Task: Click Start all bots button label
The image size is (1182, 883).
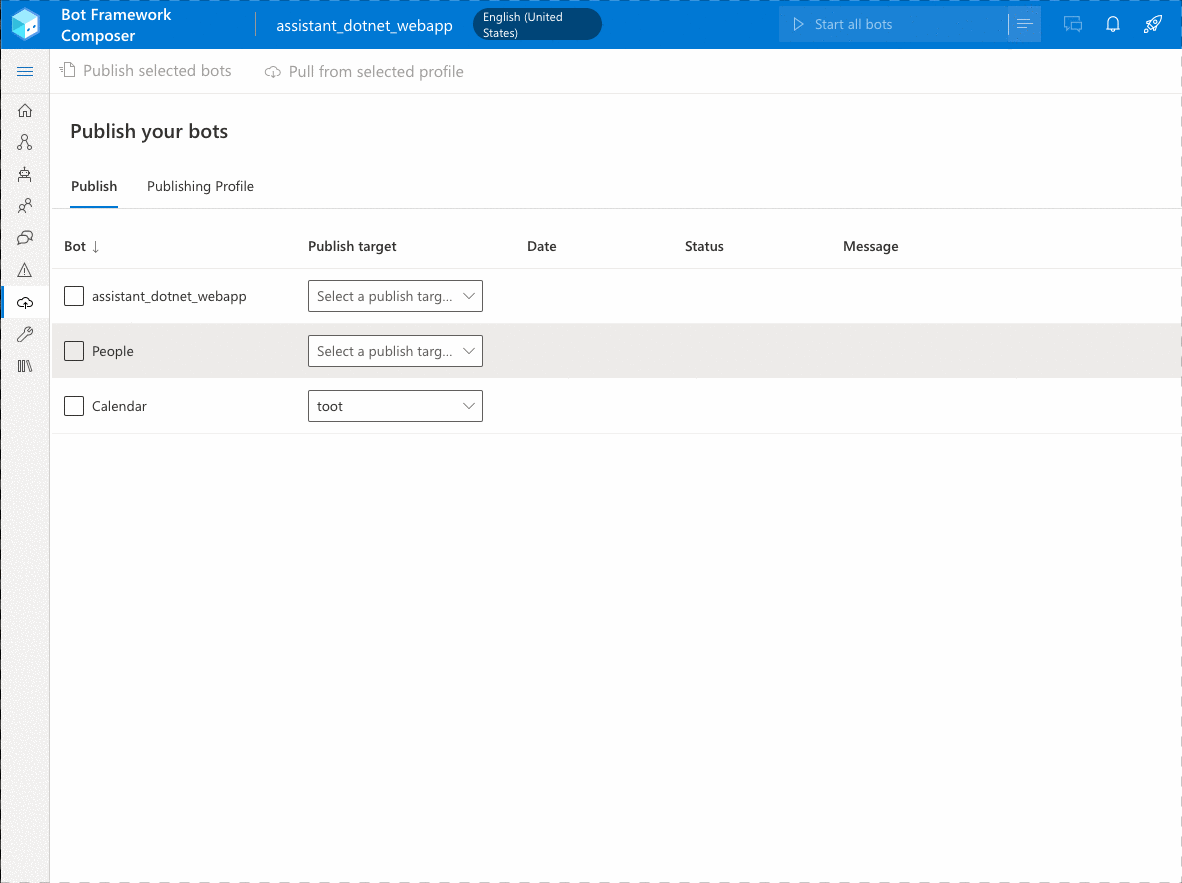Action: (x=853, y=25)
